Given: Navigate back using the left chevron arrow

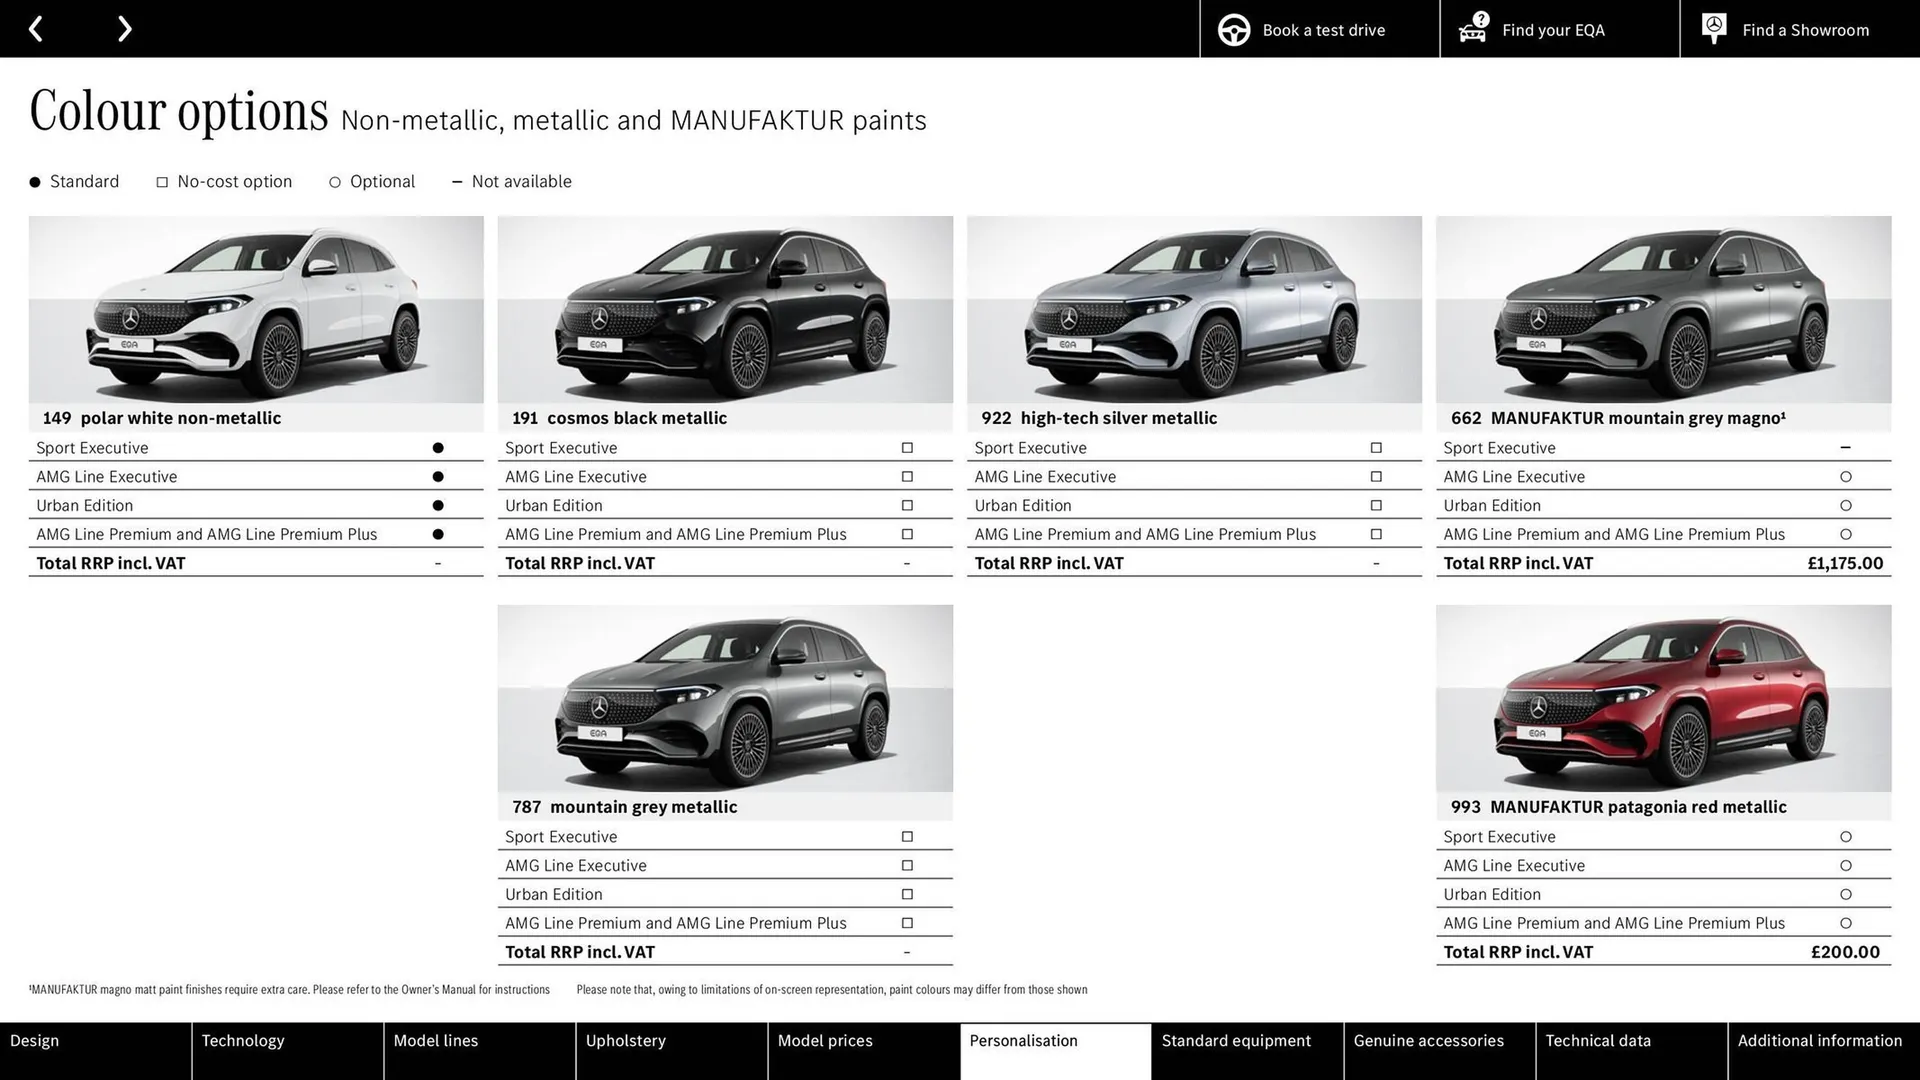Looking at the screenshot, I should coord(36,28).
